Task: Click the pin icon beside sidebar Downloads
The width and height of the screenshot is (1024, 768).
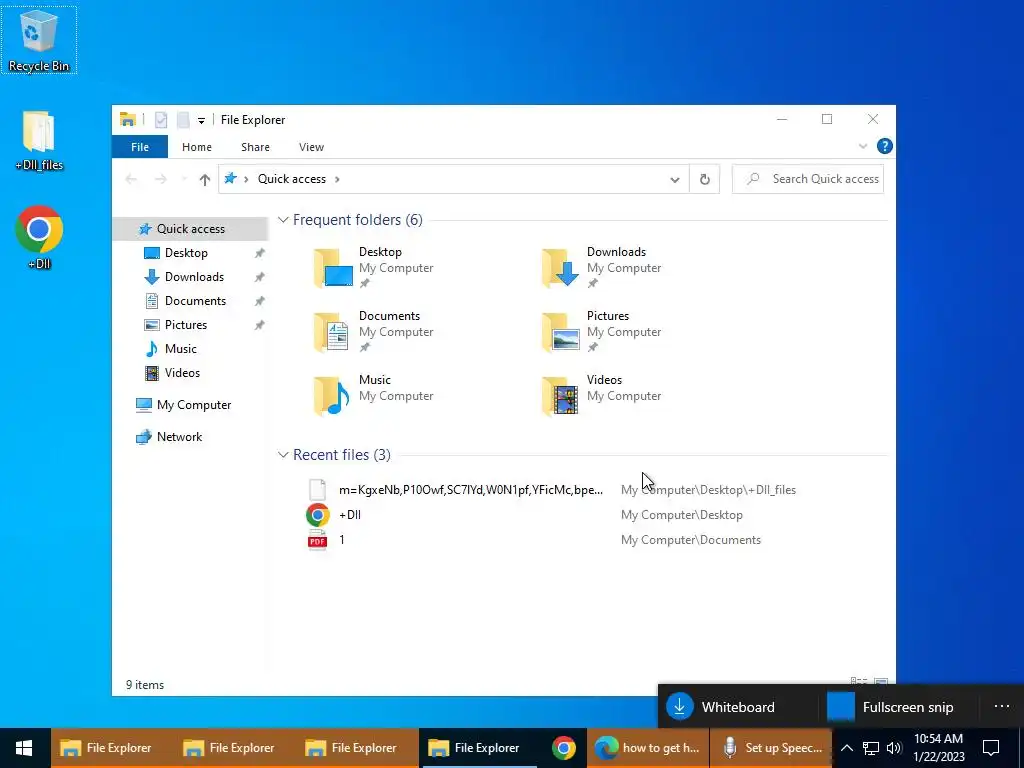Action: point(259,278)
